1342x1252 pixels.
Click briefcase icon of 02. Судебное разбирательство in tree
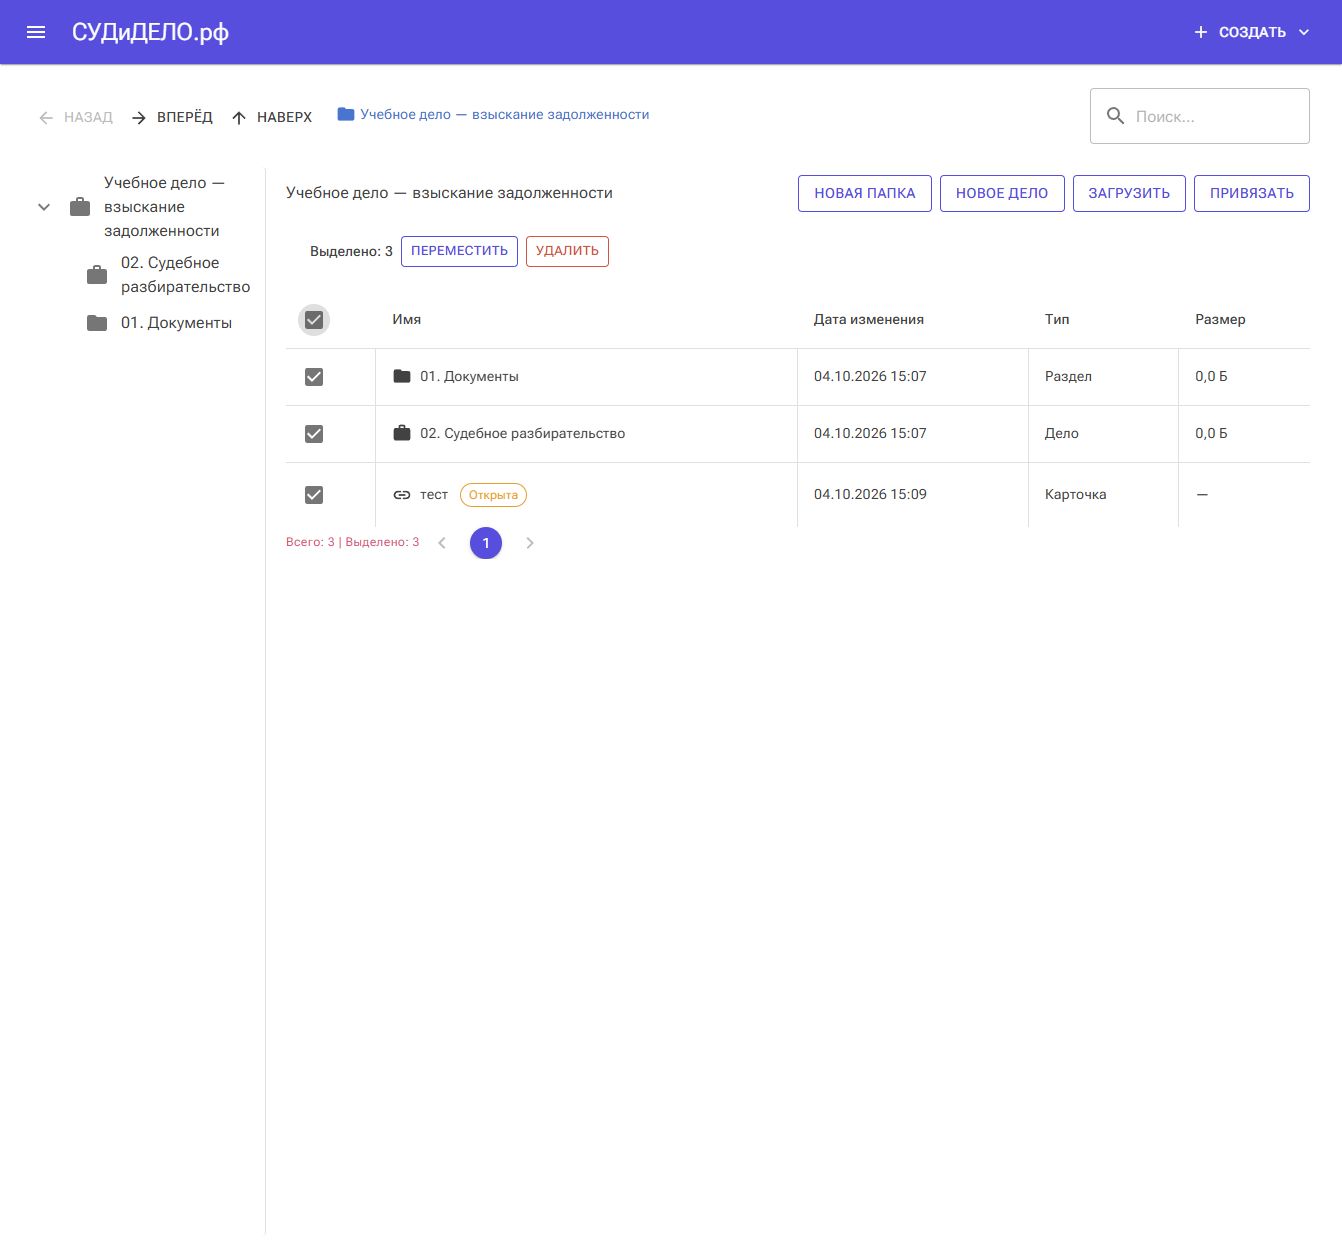(97, 275)
